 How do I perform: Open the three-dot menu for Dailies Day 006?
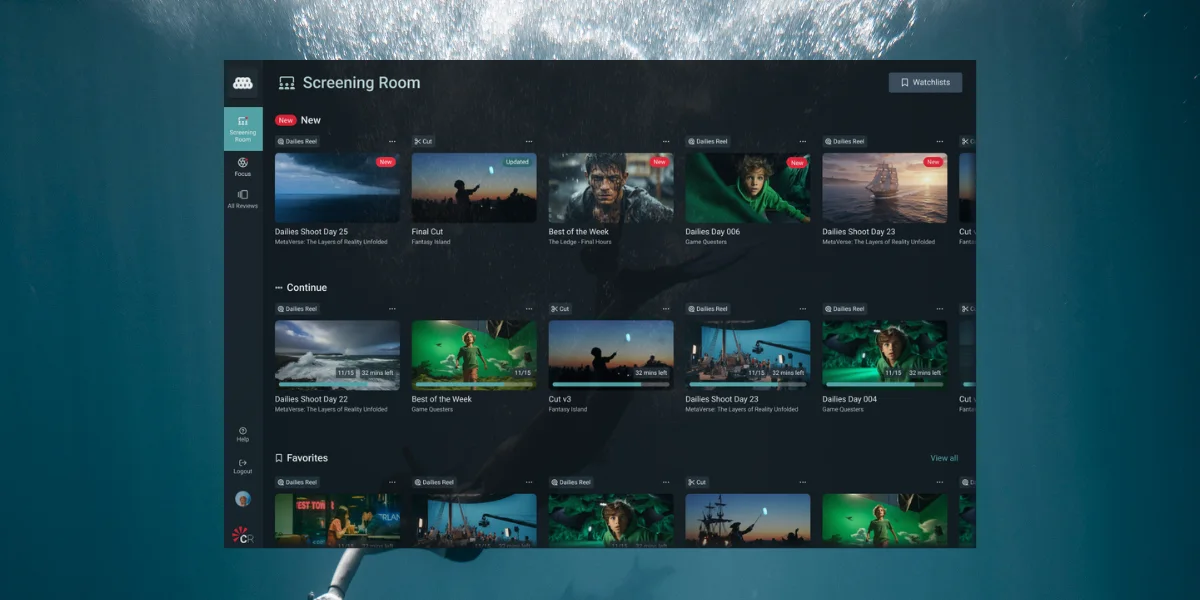(803, 141)
